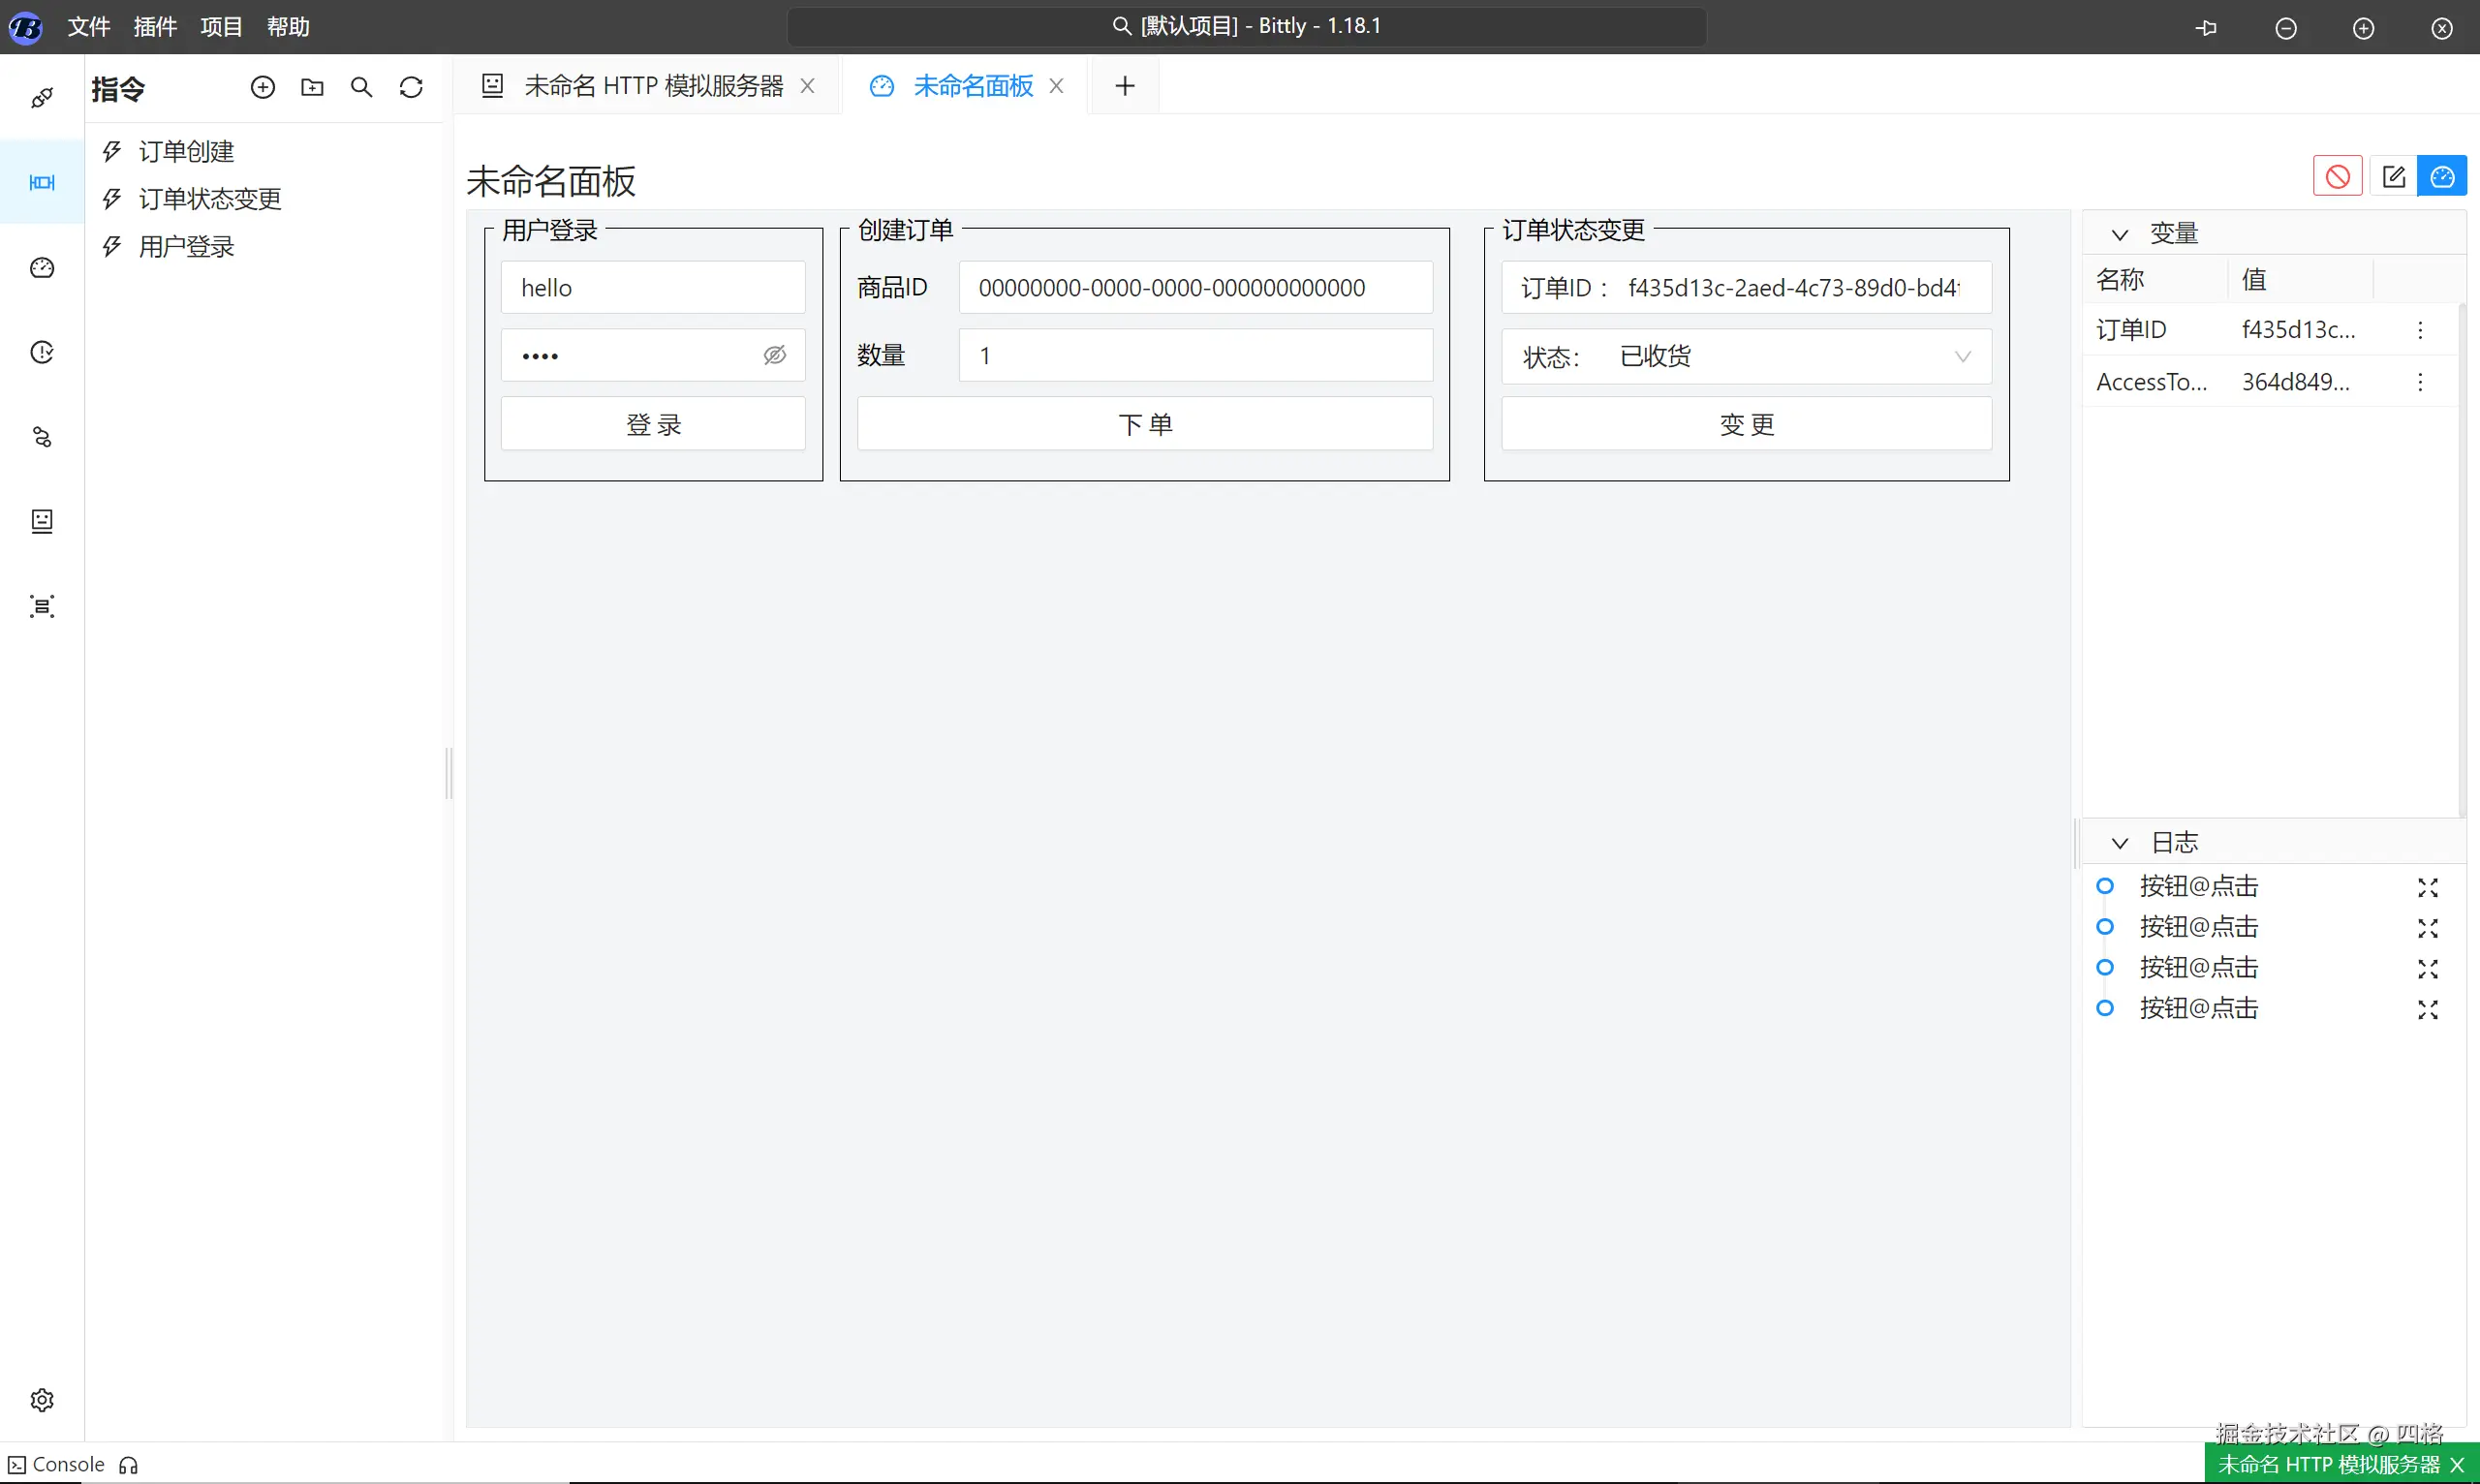This screenshot has width=2480, height=1484.
Task: Open the workflow chain sidebar icon
Action: coord(42,437)
